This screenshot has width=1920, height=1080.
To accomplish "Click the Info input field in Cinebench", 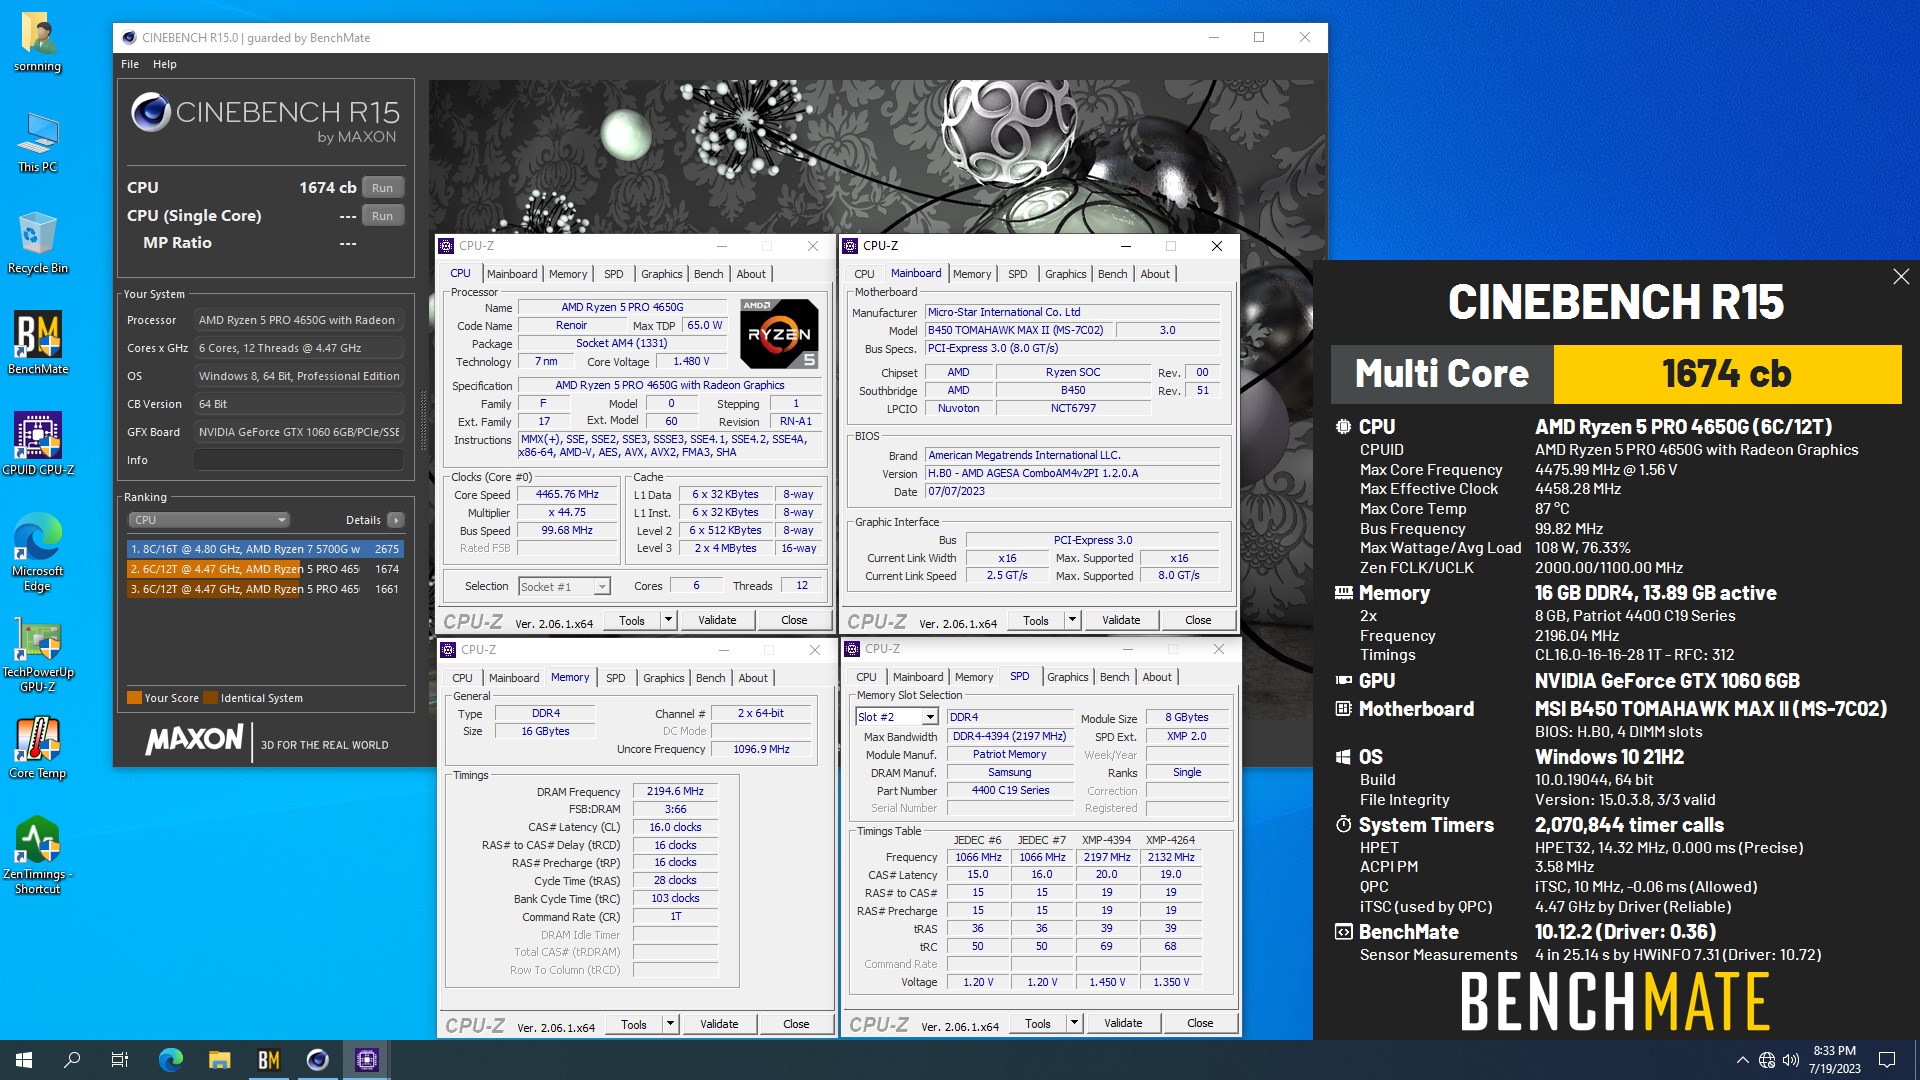I will tap(299, 460).
